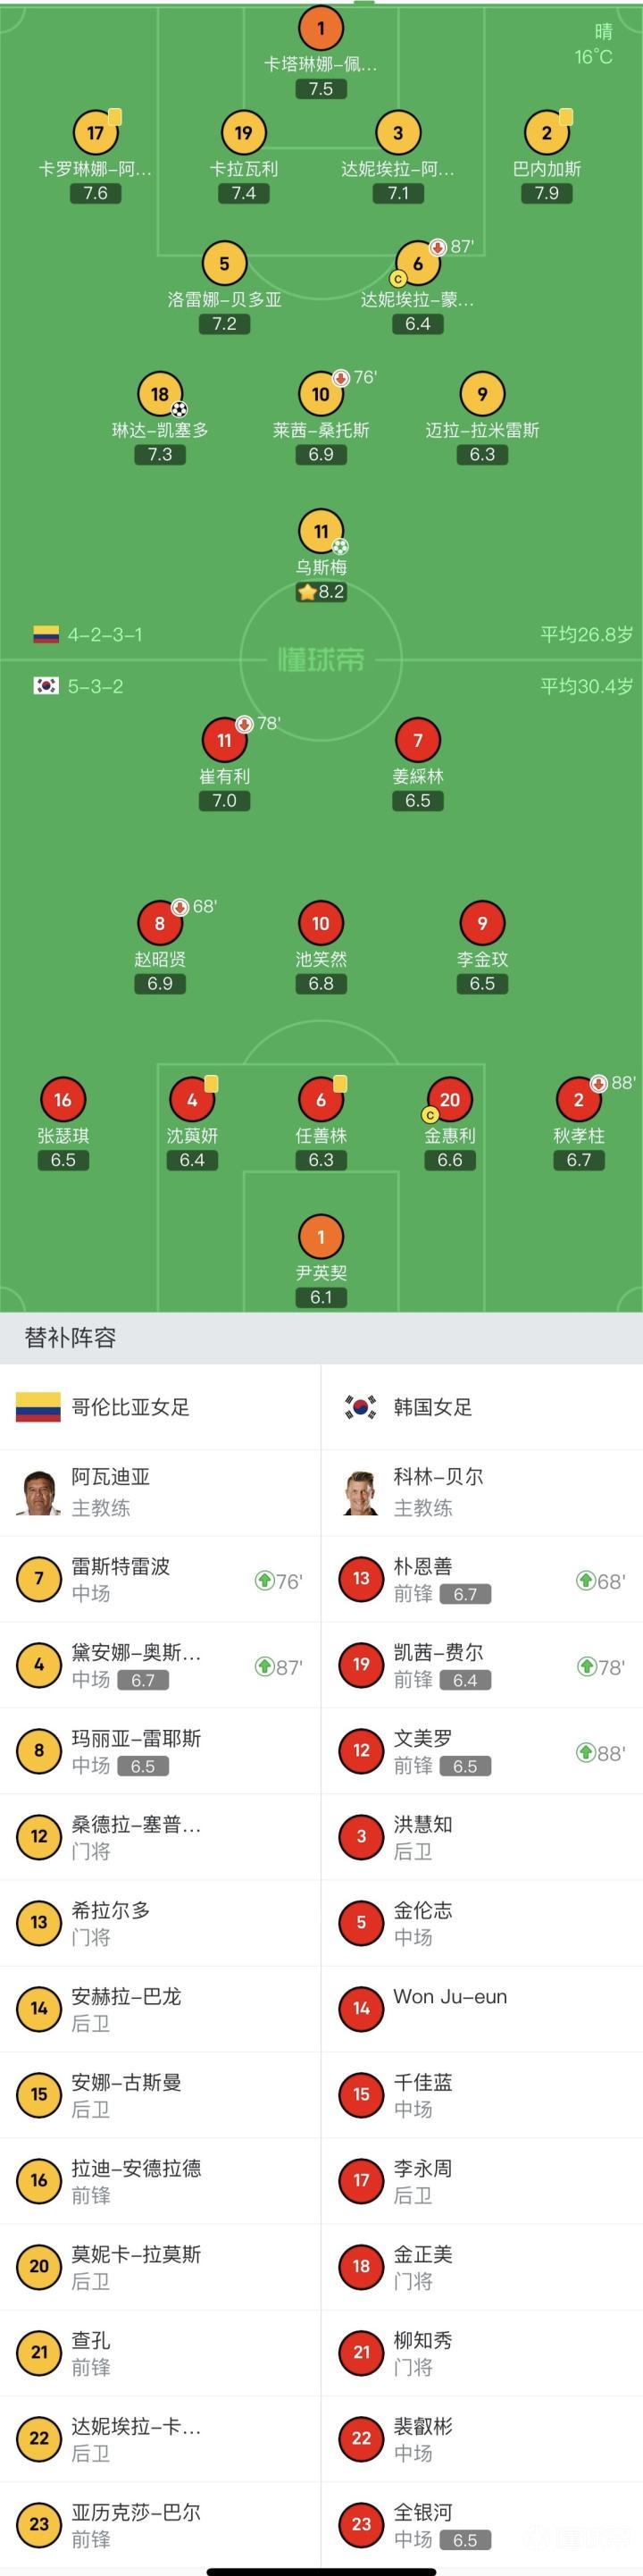Open coach 阿瓦迪亚 profile photo
The image size is (643, 2576).
point(39,1492)
